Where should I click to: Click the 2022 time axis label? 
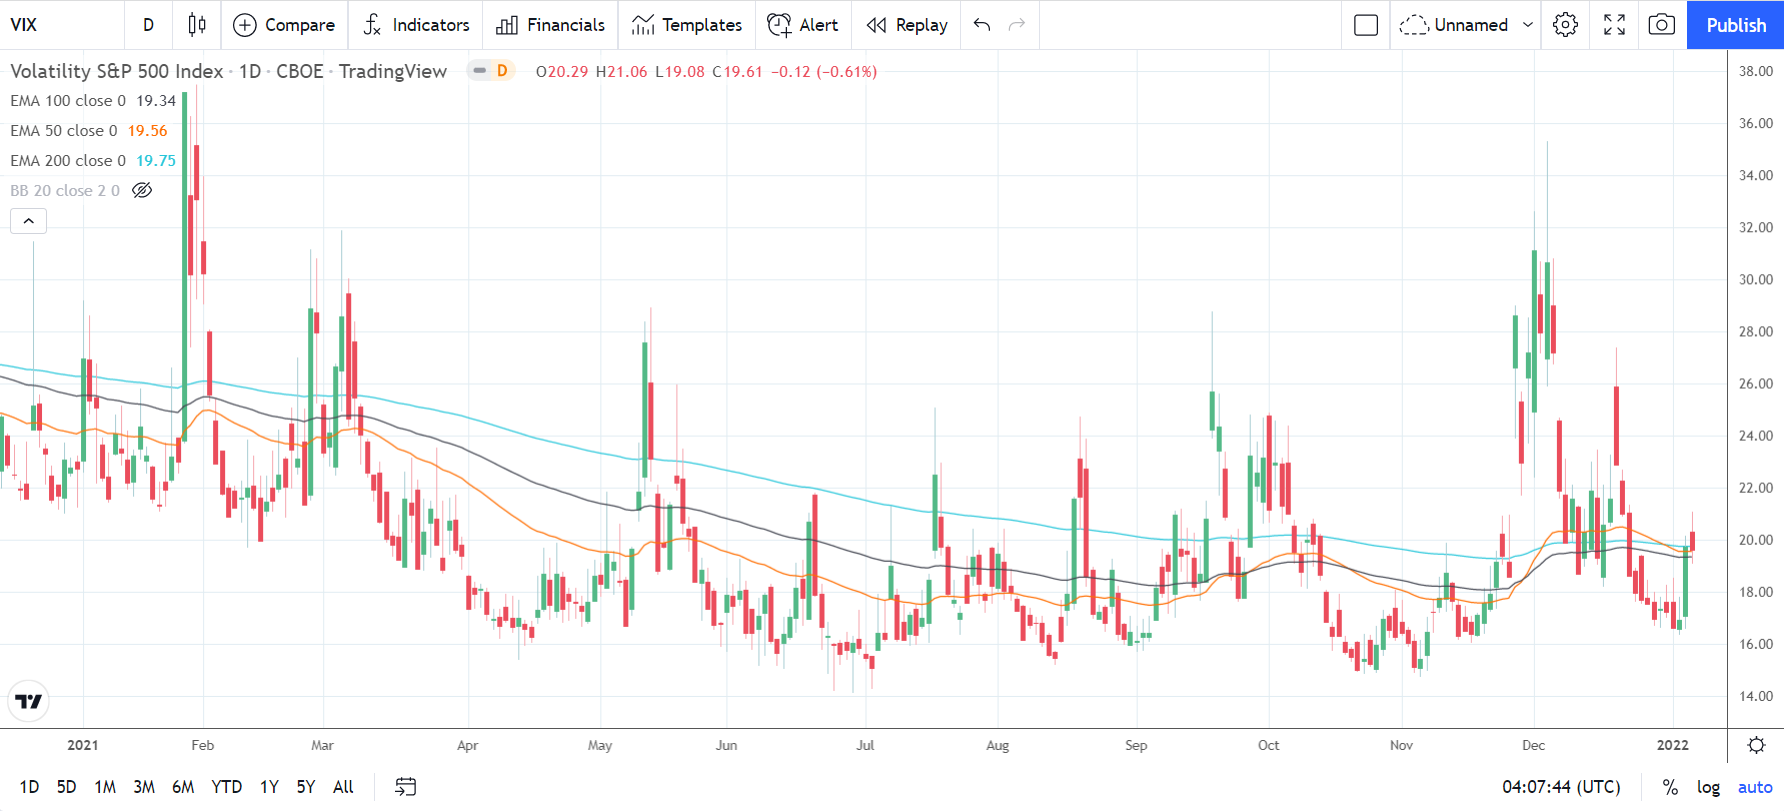pos(1673,745)
